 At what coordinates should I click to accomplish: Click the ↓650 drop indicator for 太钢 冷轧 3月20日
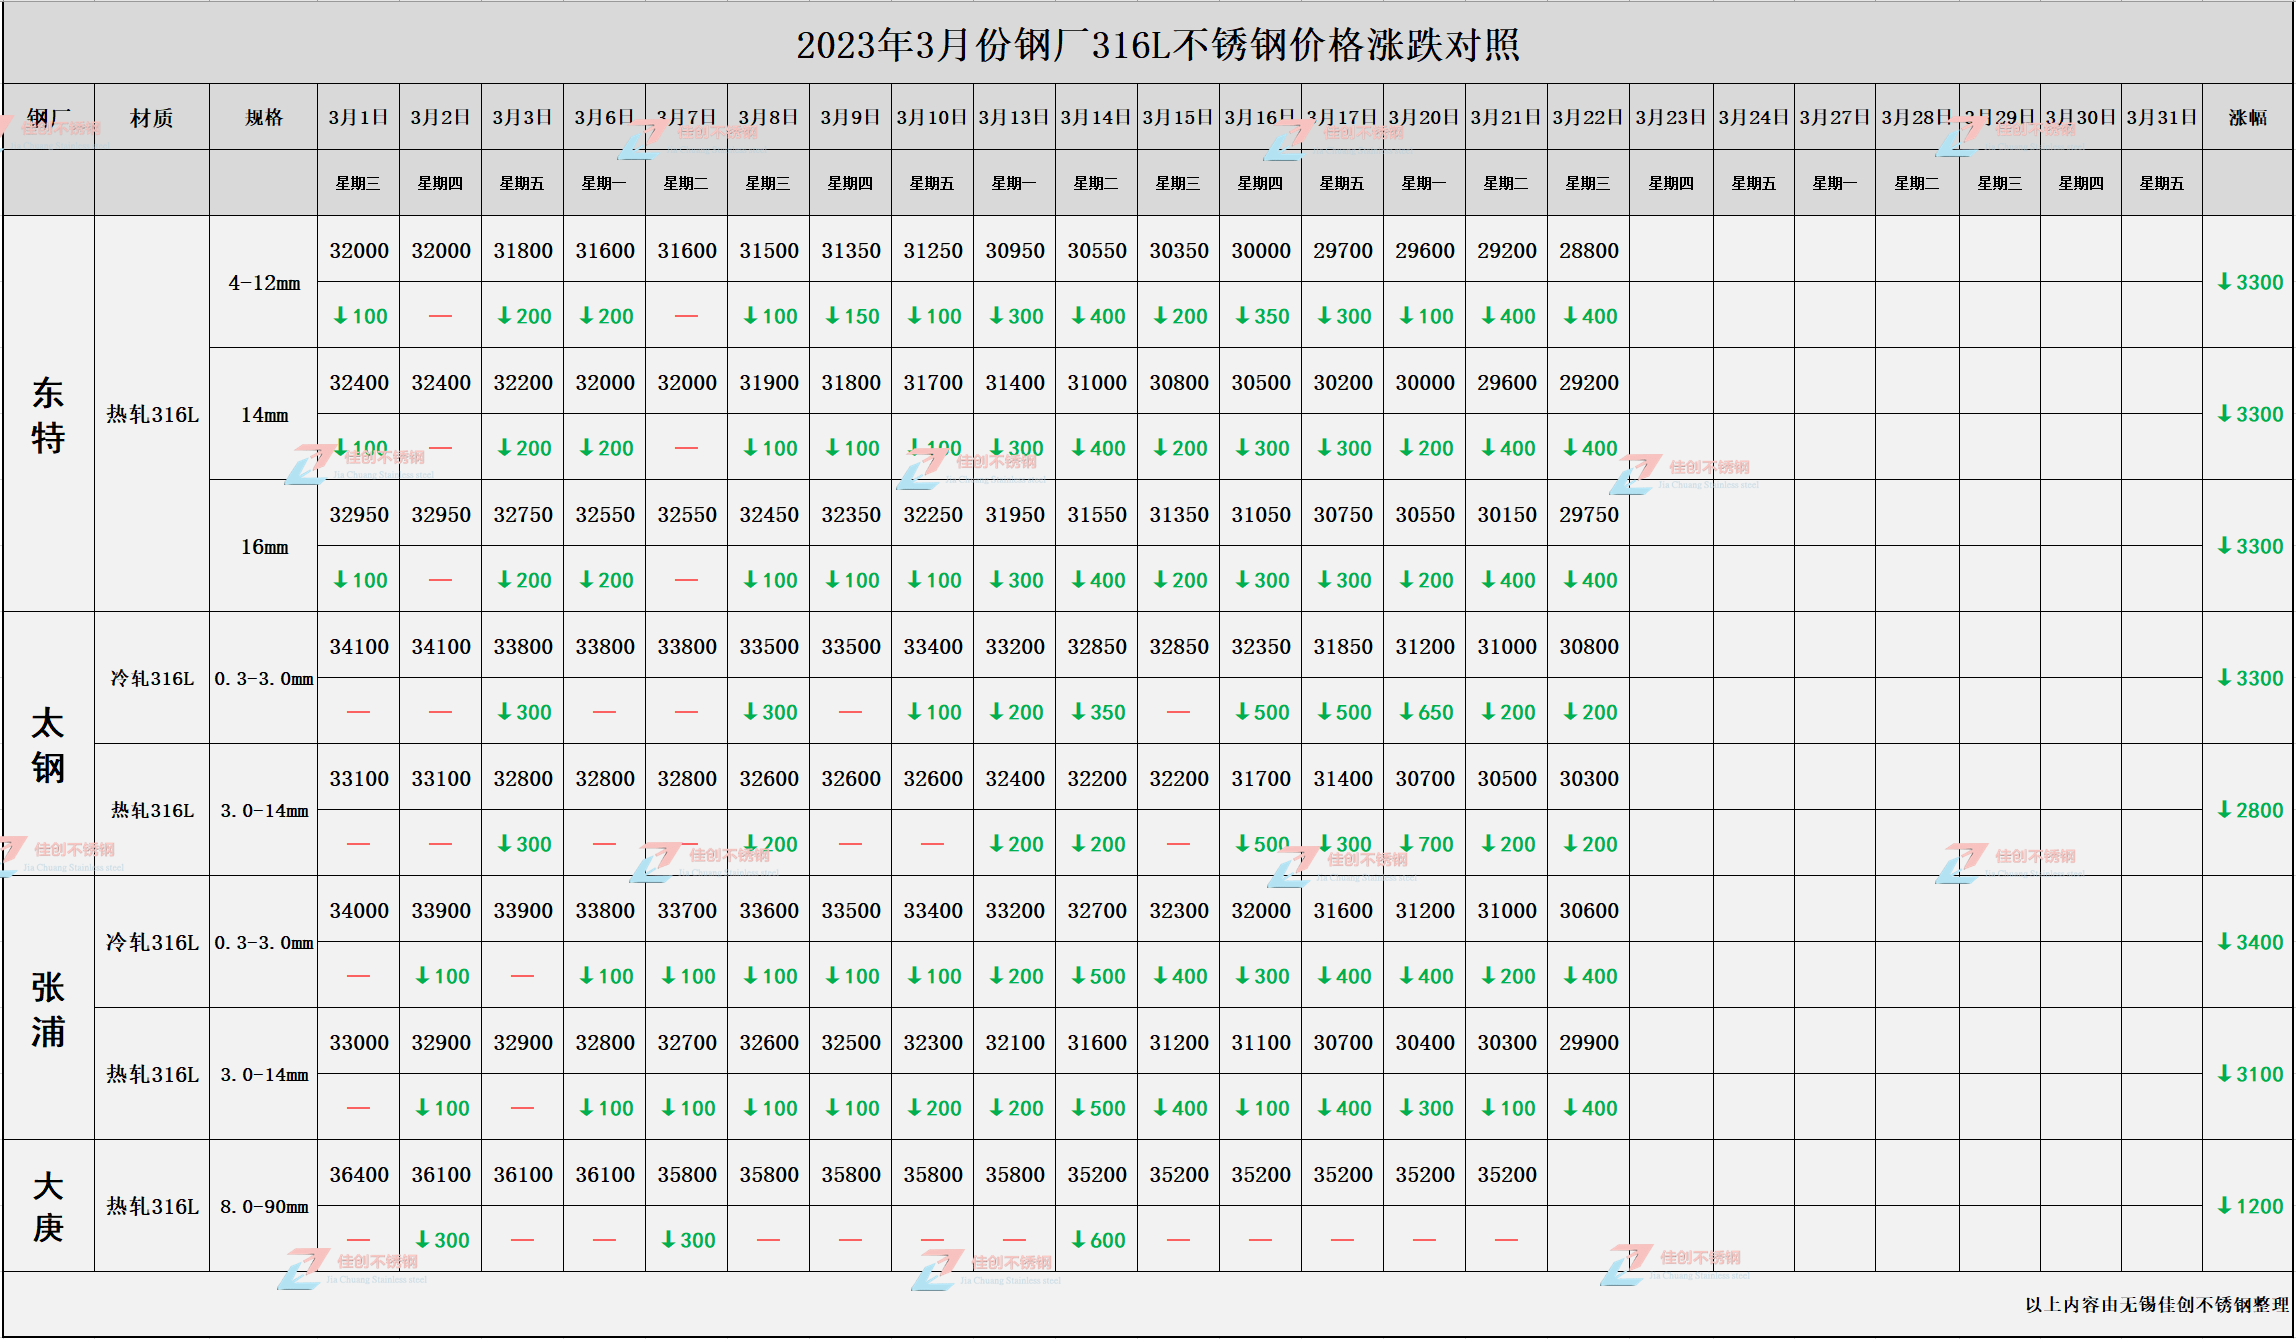click(x=1425, y=712)
